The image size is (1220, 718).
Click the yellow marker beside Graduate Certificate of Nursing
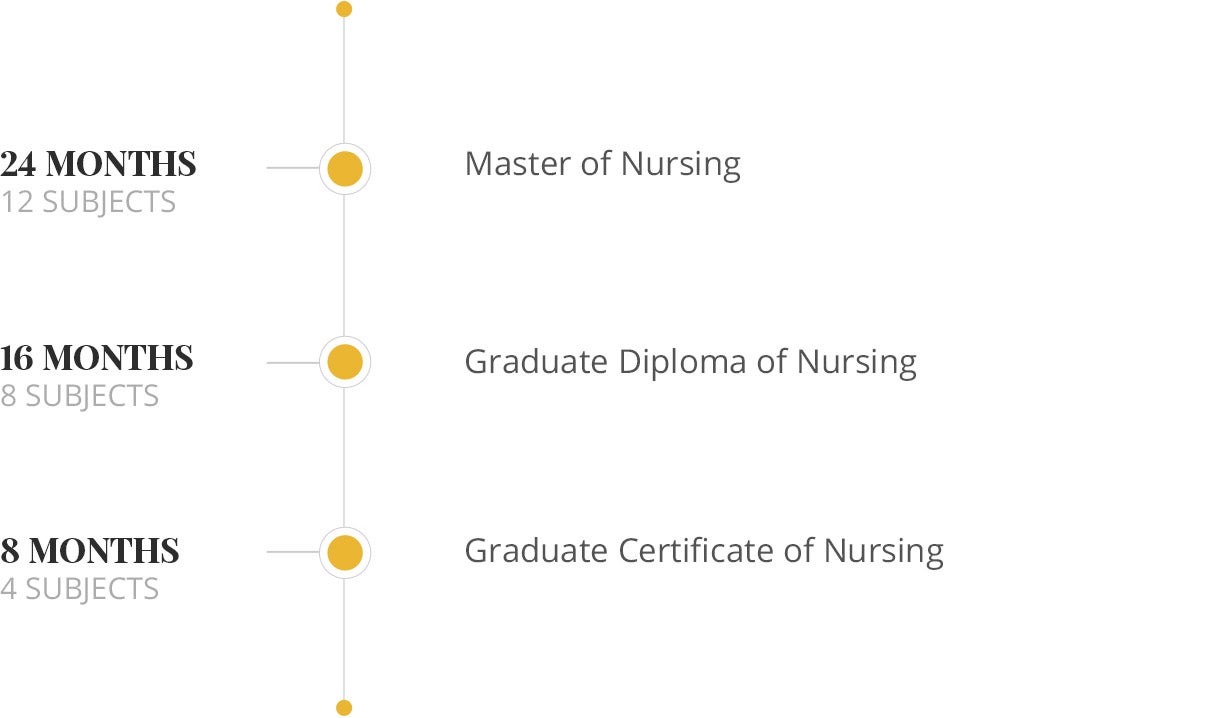tap(345, 552)
